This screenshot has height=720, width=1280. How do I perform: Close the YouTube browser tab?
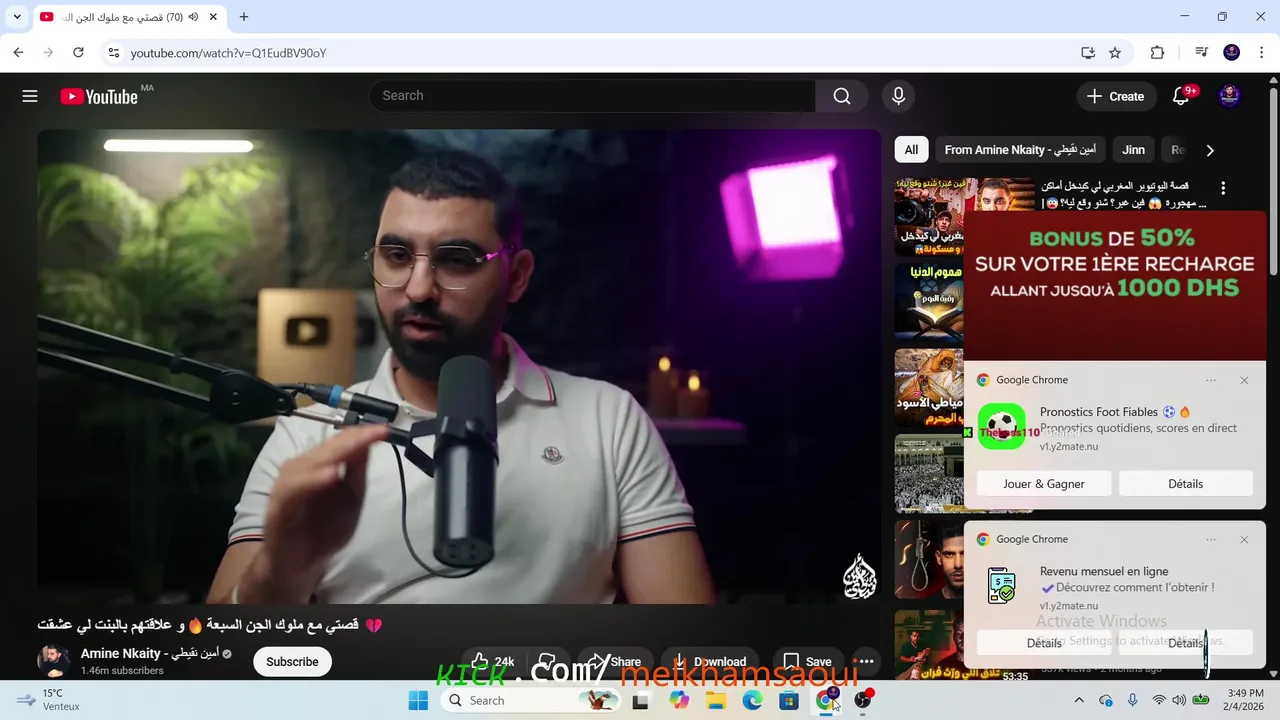pyautogui.click(x=215, y=17)
